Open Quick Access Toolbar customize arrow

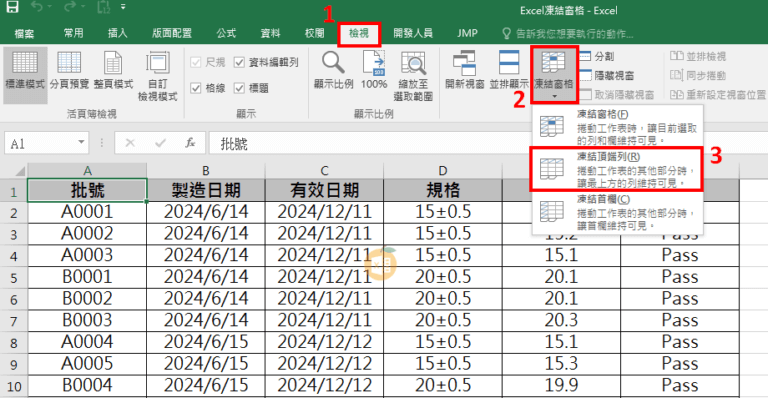(x=123, y=7)
